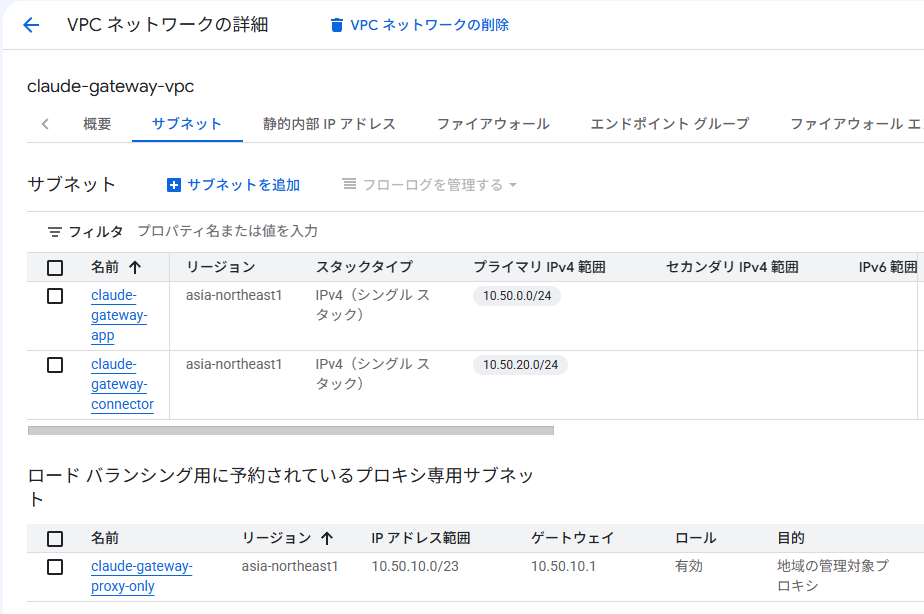Open the claude-gateway-proxy-only subnet link
Viewport: 924px width, 614px height.
click(x=141, y=576)
